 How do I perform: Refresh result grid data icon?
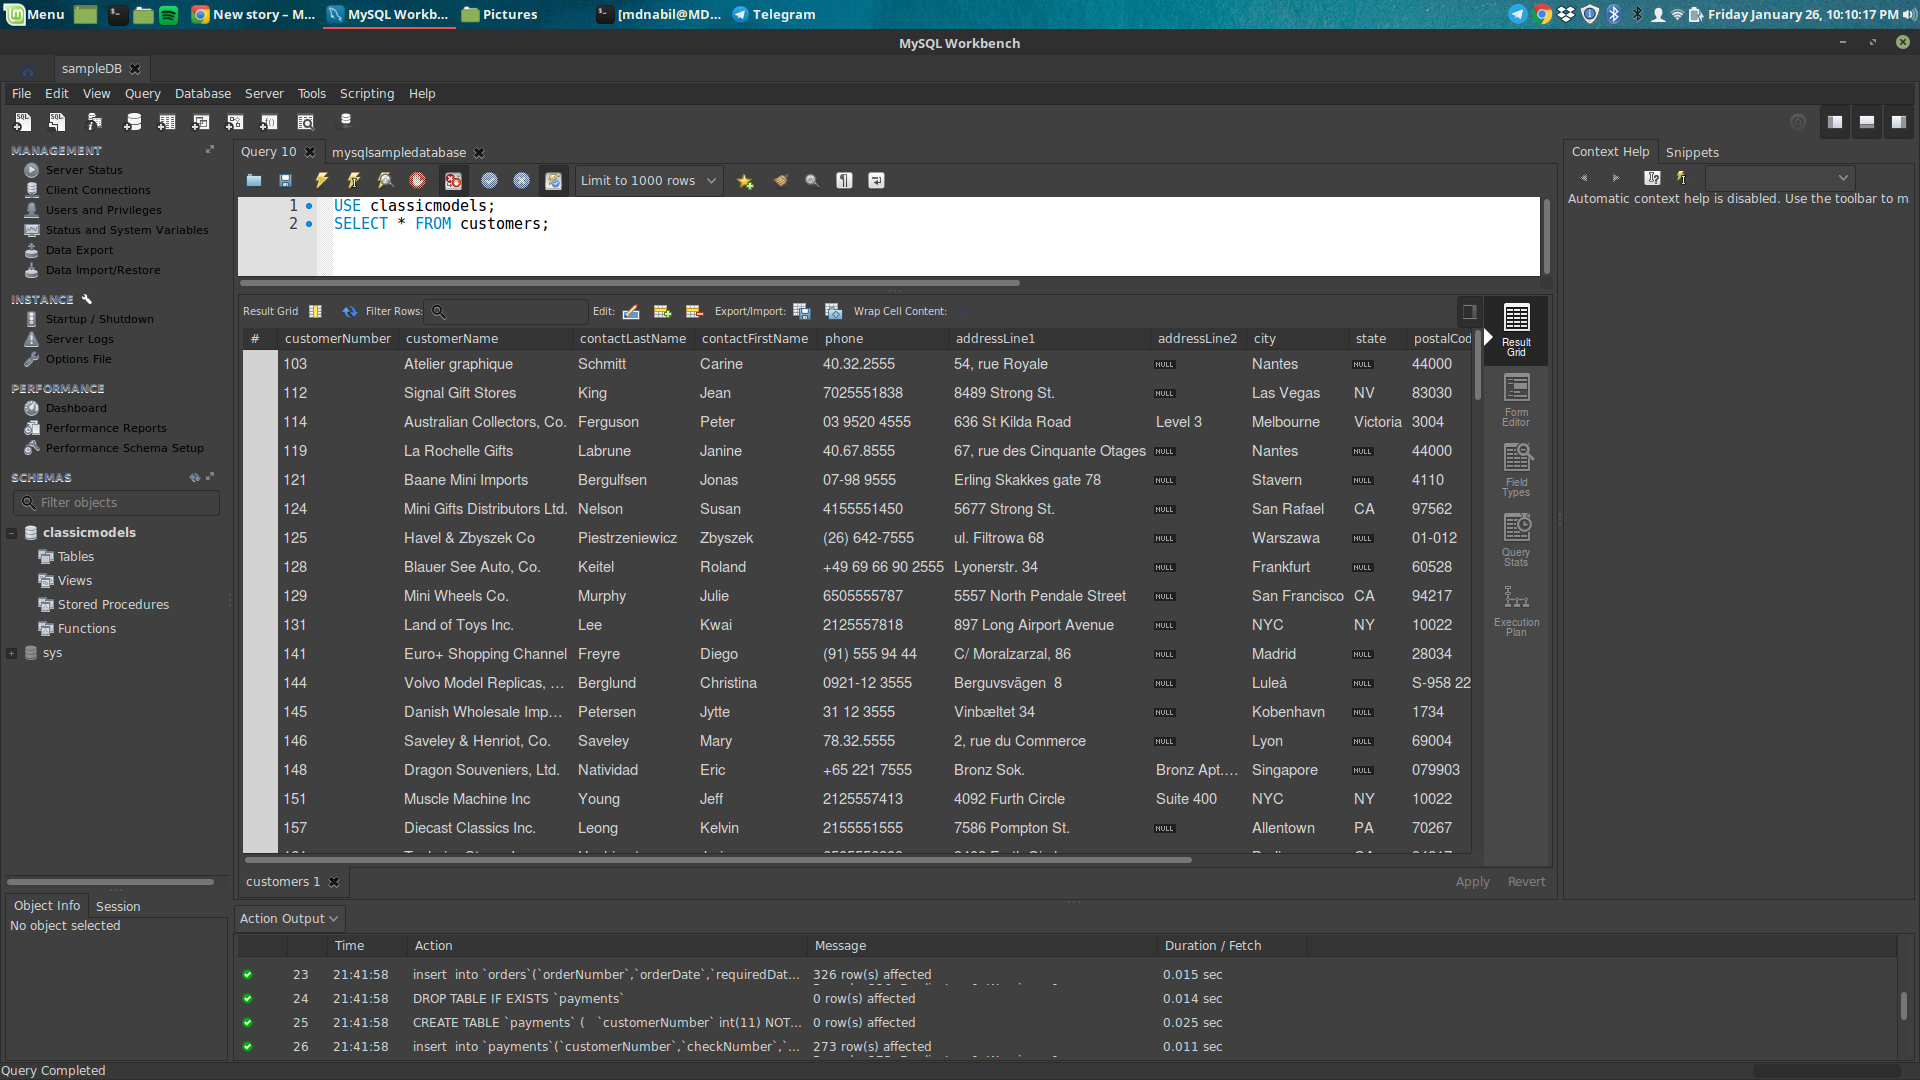pos(350,312)
